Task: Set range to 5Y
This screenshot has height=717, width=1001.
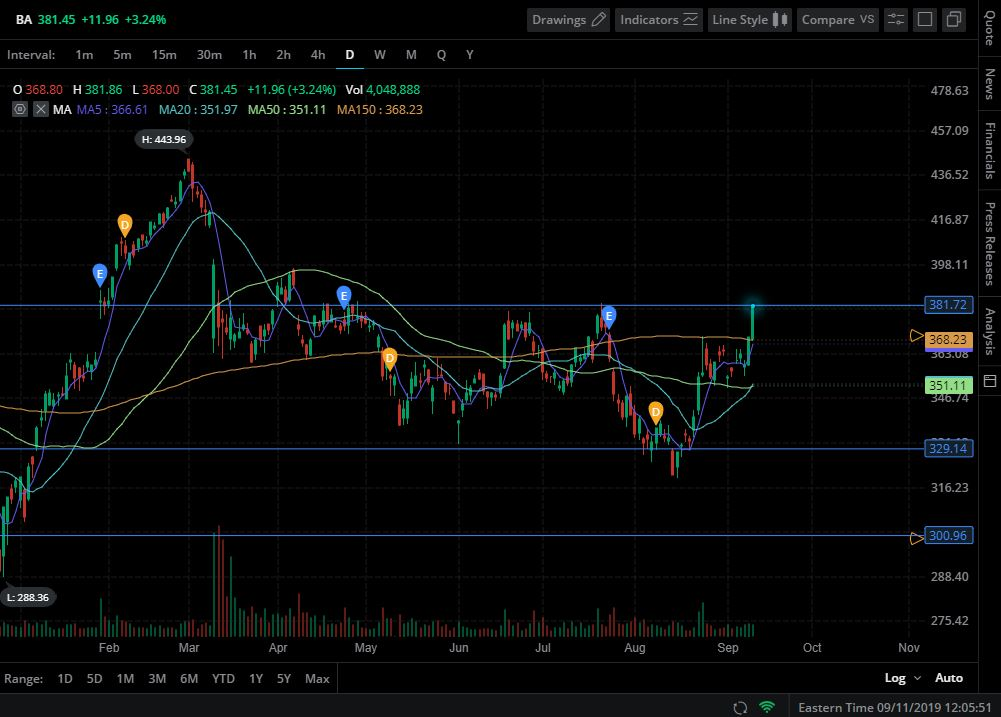Action: tap(283, 679)
